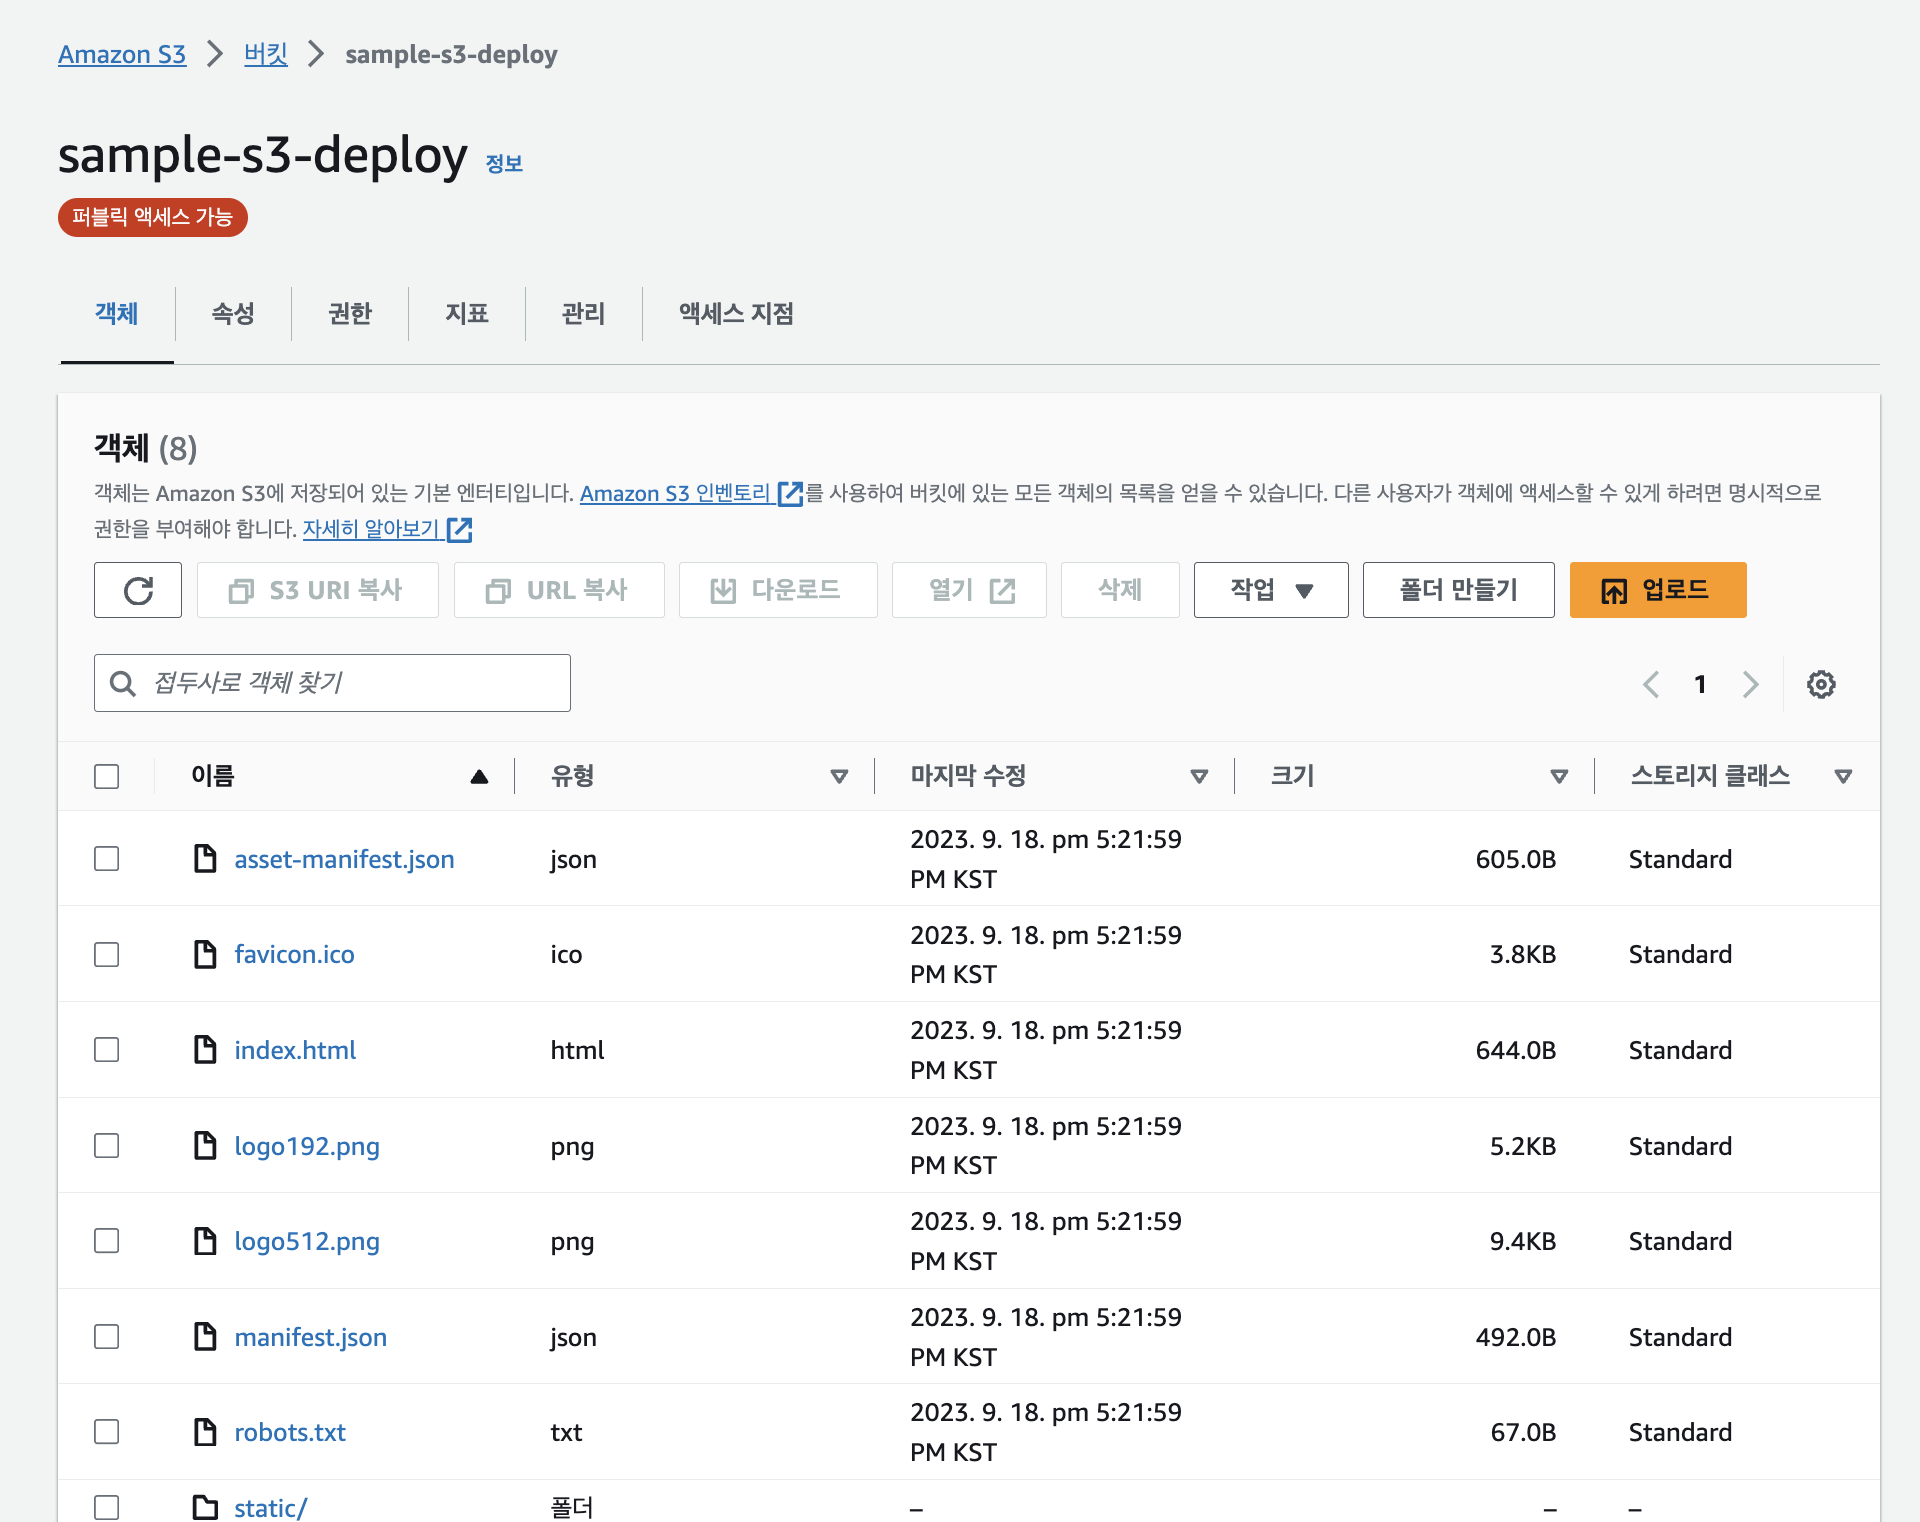
Task: Click the 폴더 만들기 button
Action: click(1459, 590)
